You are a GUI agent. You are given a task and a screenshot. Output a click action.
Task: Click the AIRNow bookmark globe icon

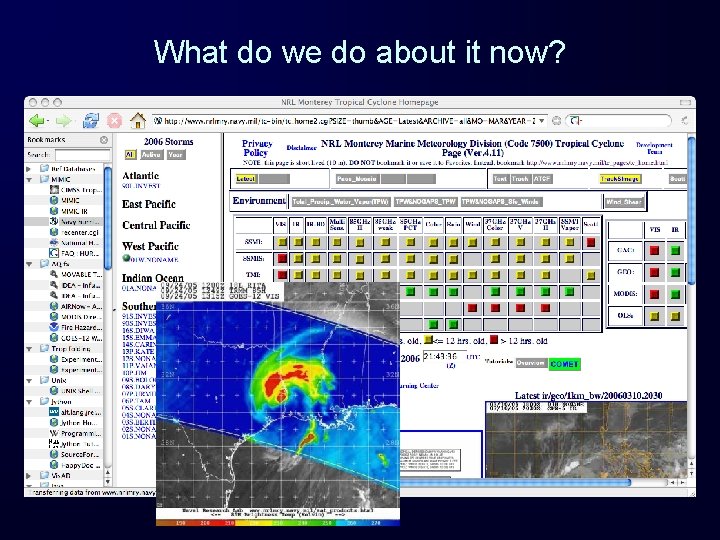pyautogui.click(x=54, y=306)
